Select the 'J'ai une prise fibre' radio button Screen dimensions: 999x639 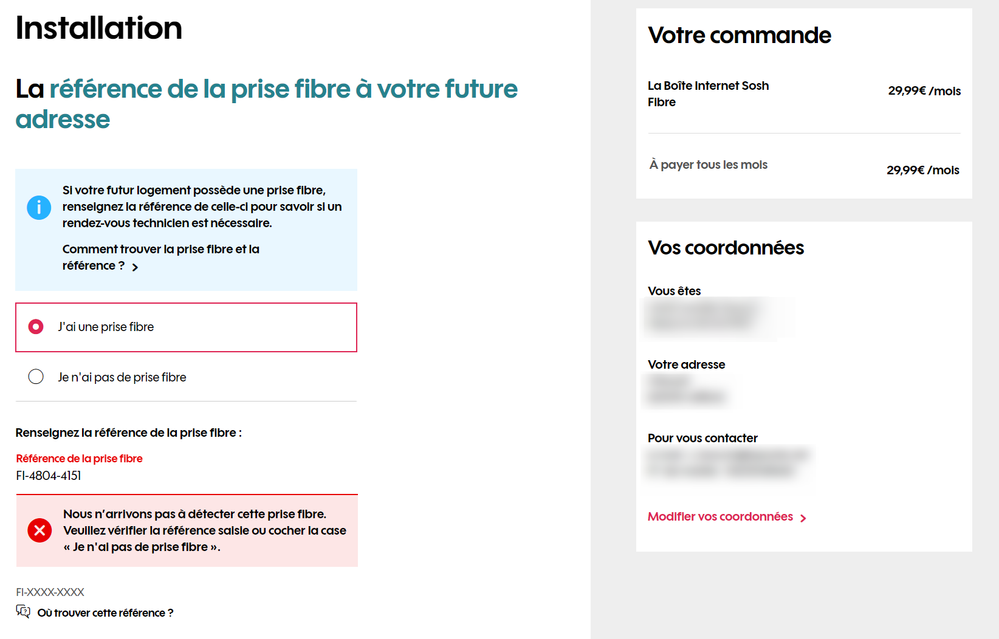point(36,327)
